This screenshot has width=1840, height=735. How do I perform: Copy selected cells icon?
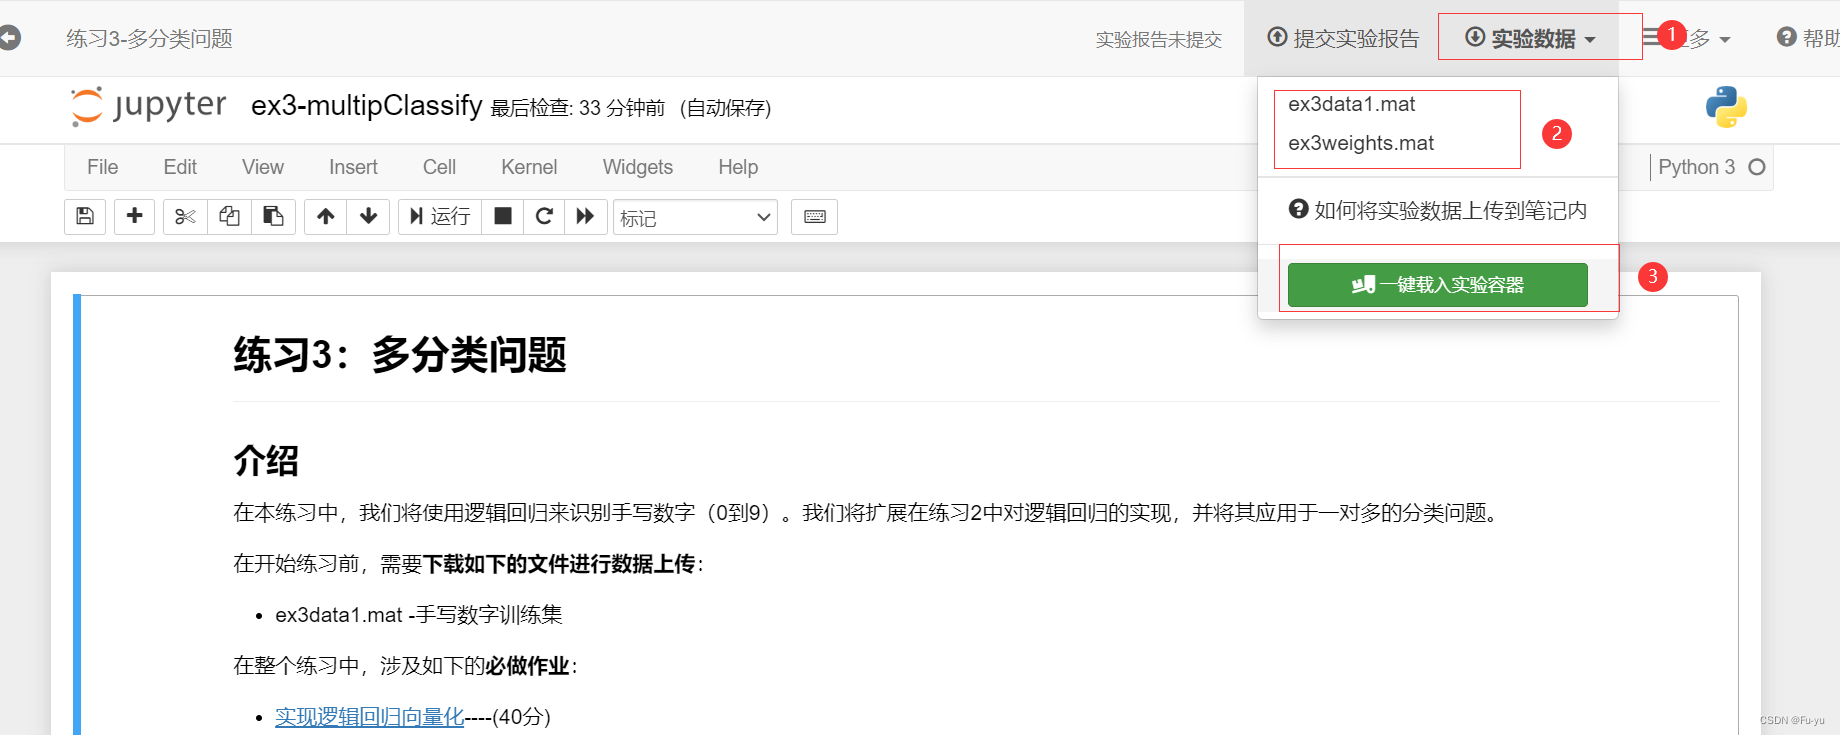point(229,216)
